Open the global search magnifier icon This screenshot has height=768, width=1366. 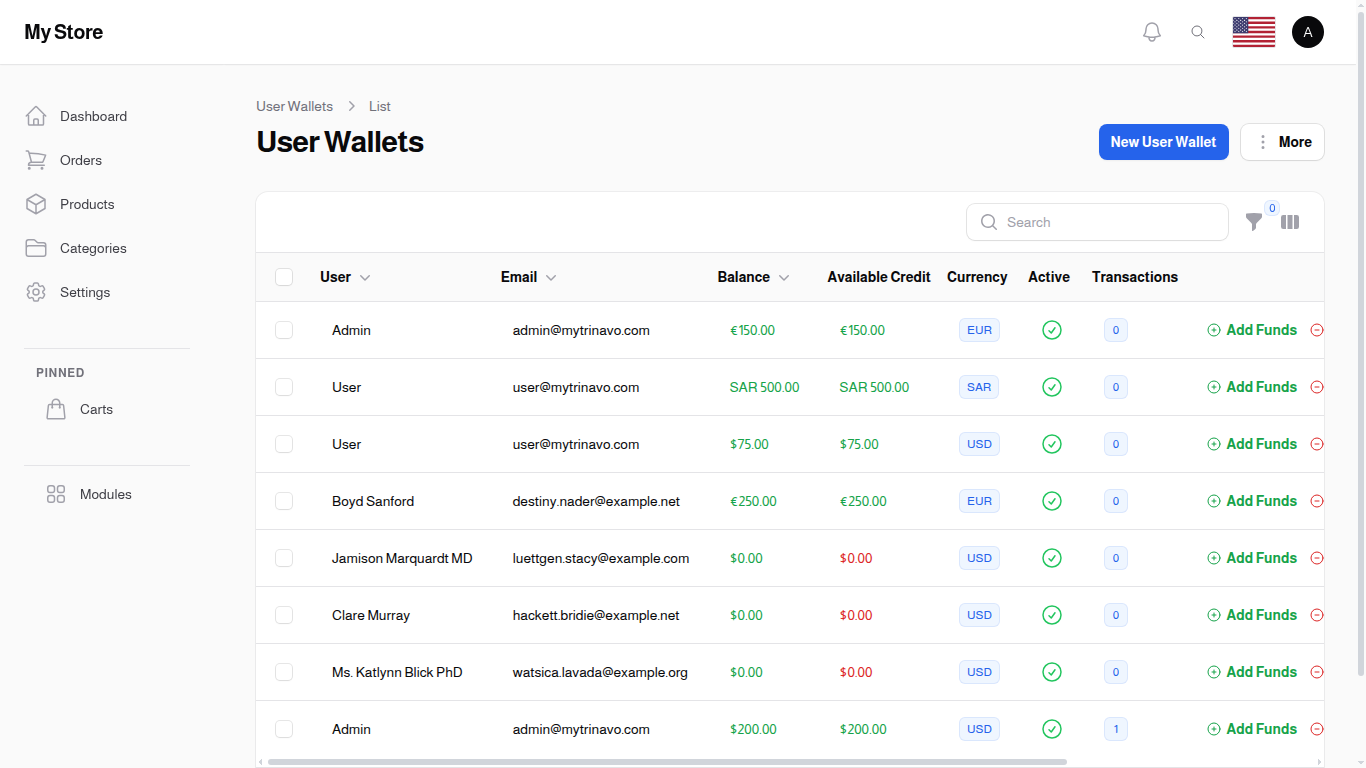pos(1198,31)
